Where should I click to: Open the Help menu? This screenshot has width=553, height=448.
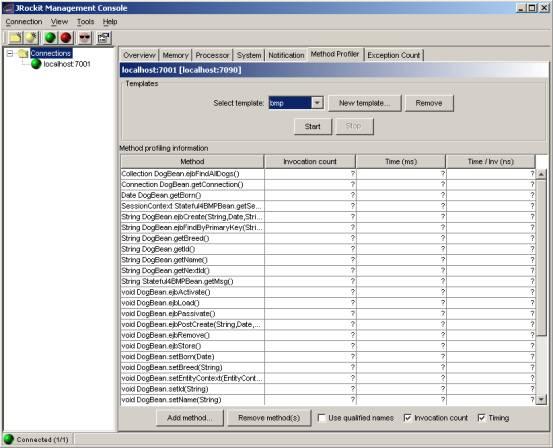pos(110,22)
